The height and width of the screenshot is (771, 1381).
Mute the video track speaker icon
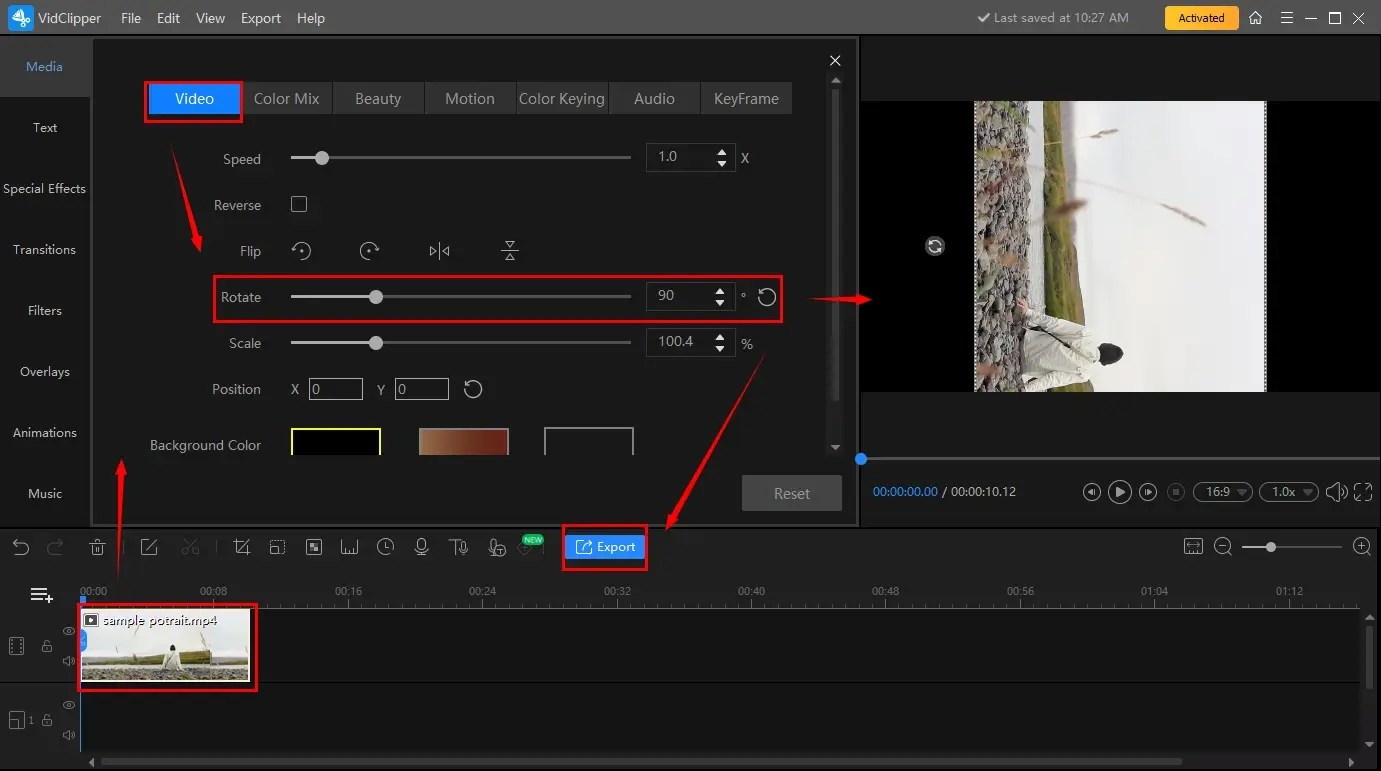[68, 660]
